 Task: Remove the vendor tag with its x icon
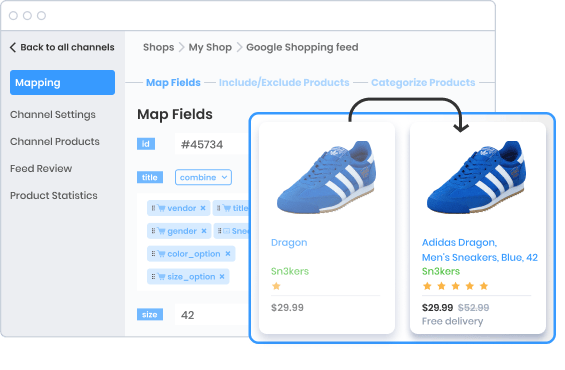(x=203, y=208)
